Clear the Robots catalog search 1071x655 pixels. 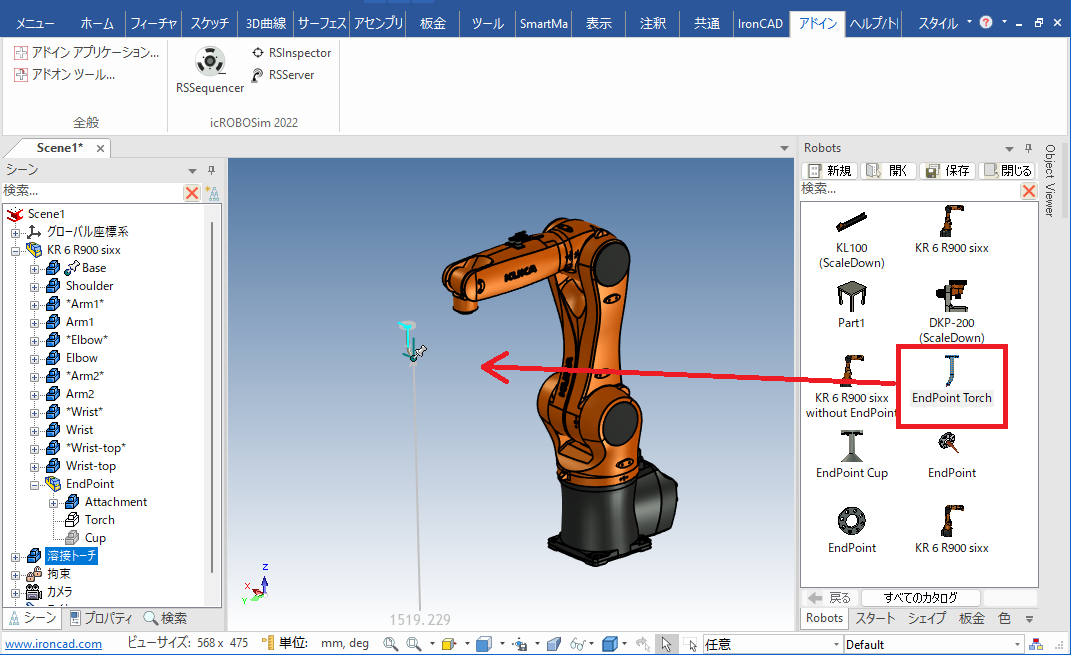point(1028,190)
